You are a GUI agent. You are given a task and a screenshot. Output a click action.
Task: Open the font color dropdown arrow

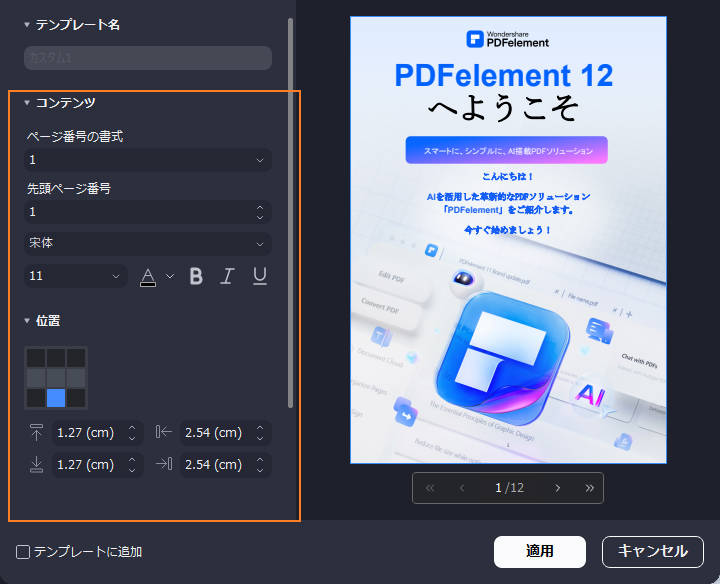170,276
